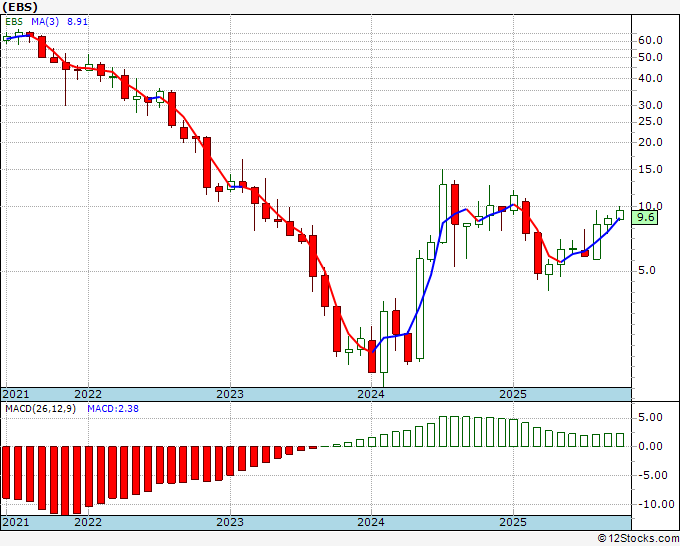Click the latest green candlestick near 9.6
Screen dimensions: 680x546
pos(620,214)
